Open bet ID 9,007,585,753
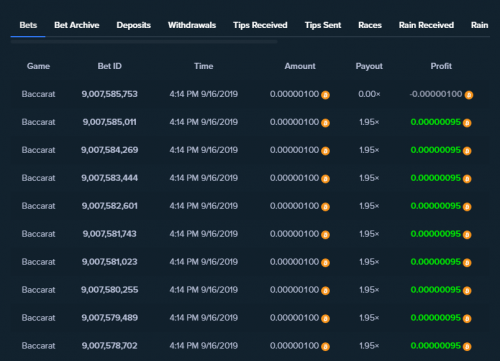Viewport: 500px width, 361px height. coord(110,94)
